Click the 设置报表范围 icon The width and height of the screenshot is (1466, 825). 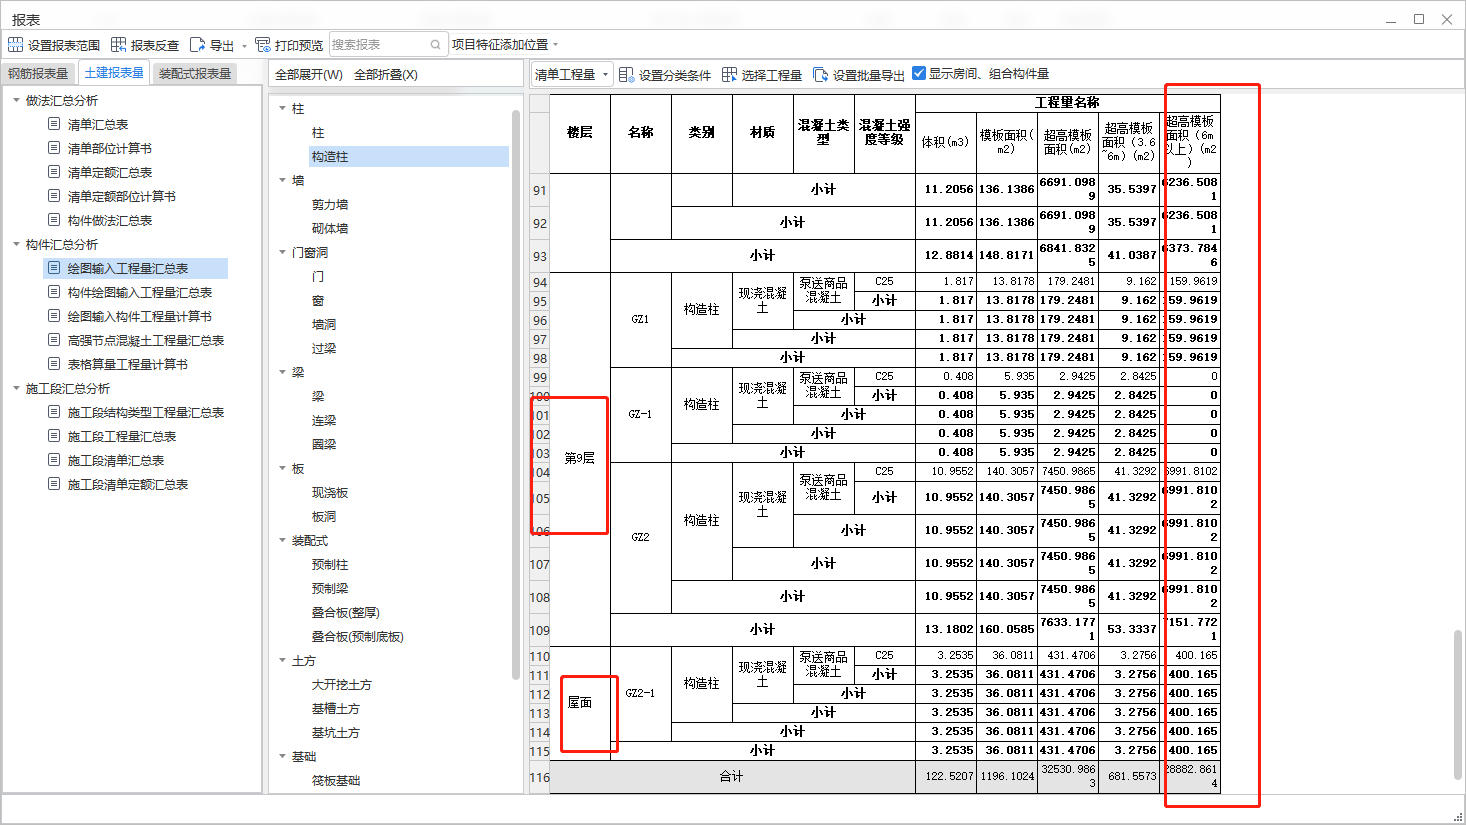[15, 45]
